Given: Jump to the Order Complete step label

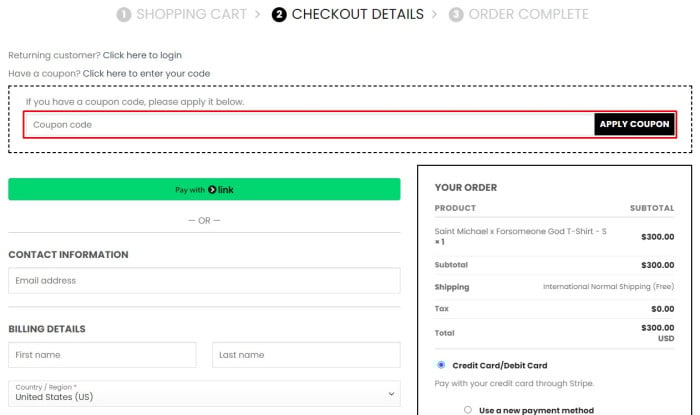Looking at the screenshot, I should tap(528, 15).
